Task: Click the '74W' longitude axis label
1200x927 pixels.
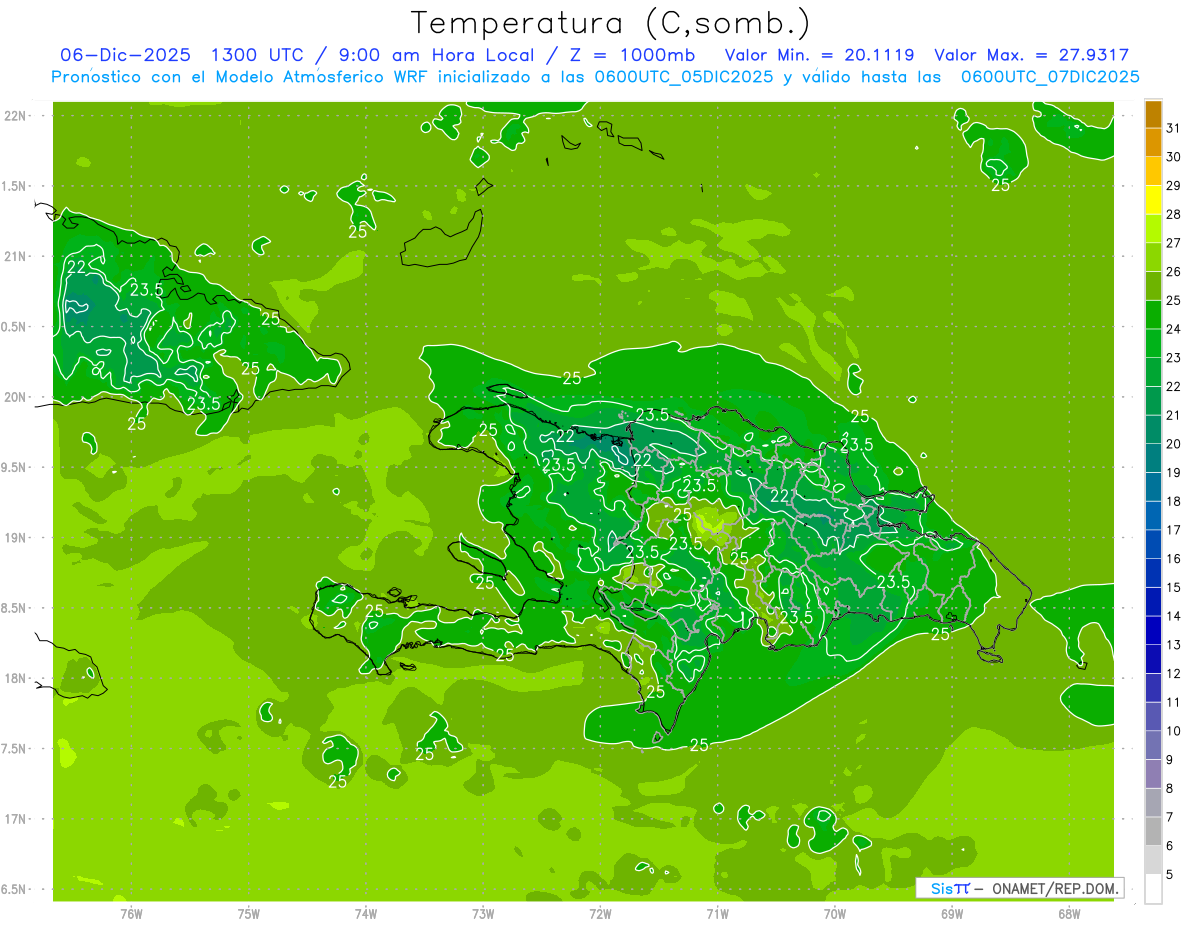Action: pos(366,913)
